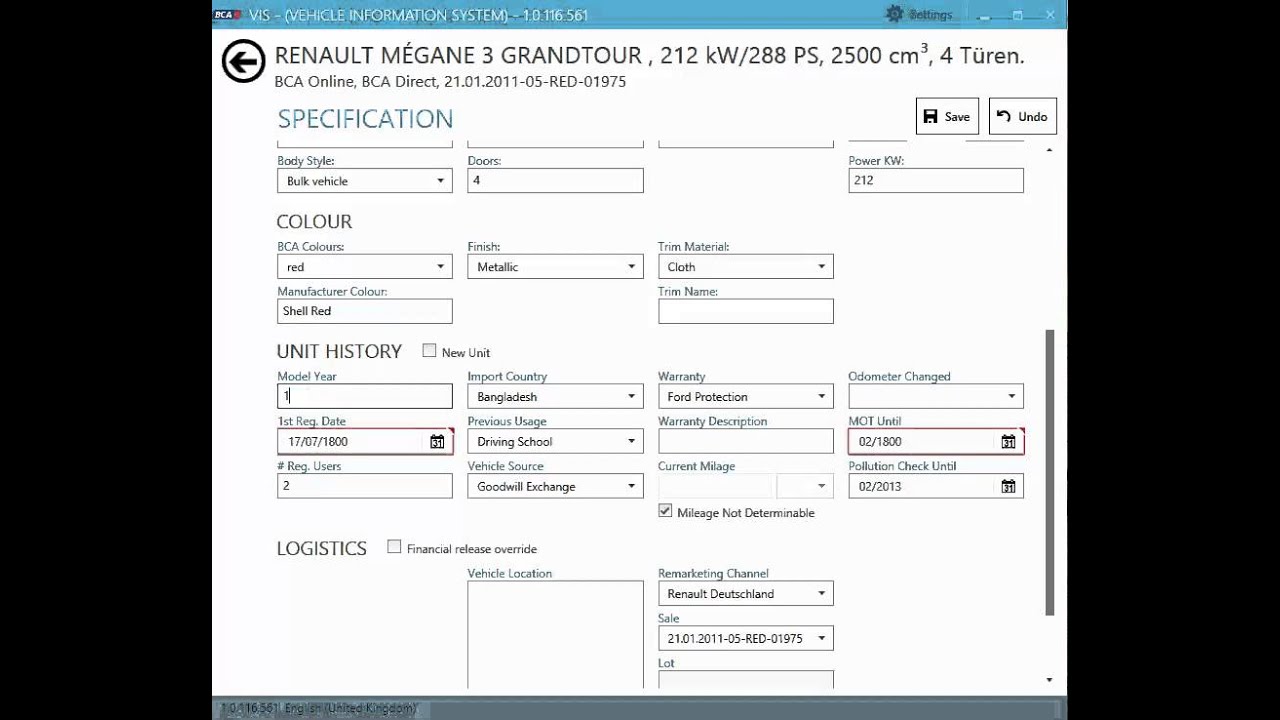The height and width of the screenshot is (720, 1280).
Task: Expand the Trim Material dropdown
Action: tap(745, 267)
